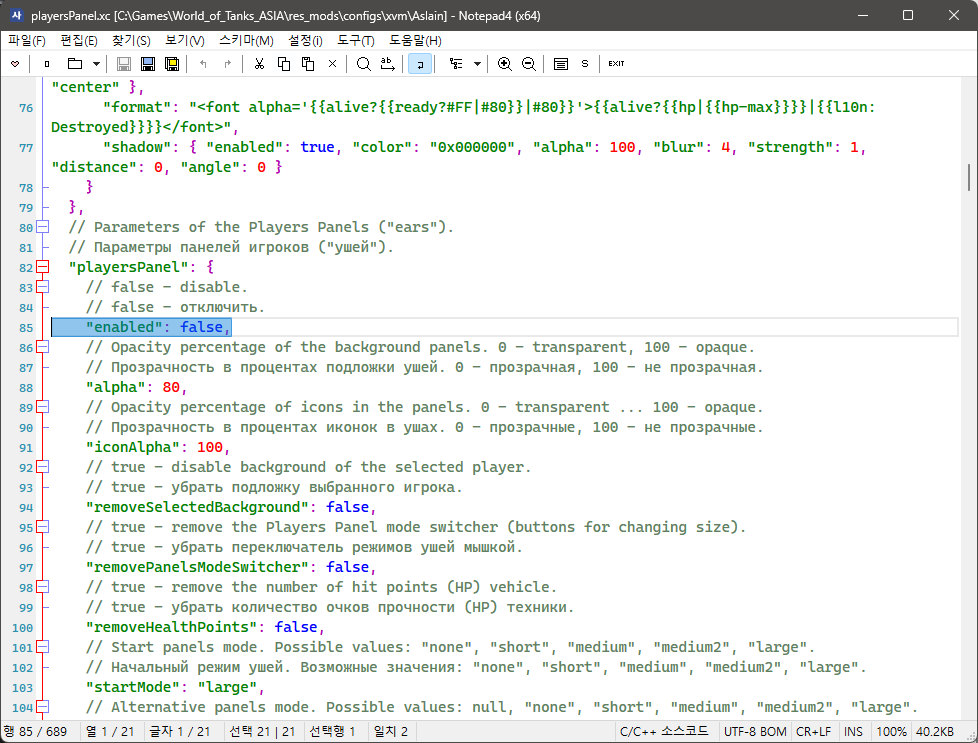
Task: Collapse the fold marker at line 86
Action: point(42,347)
